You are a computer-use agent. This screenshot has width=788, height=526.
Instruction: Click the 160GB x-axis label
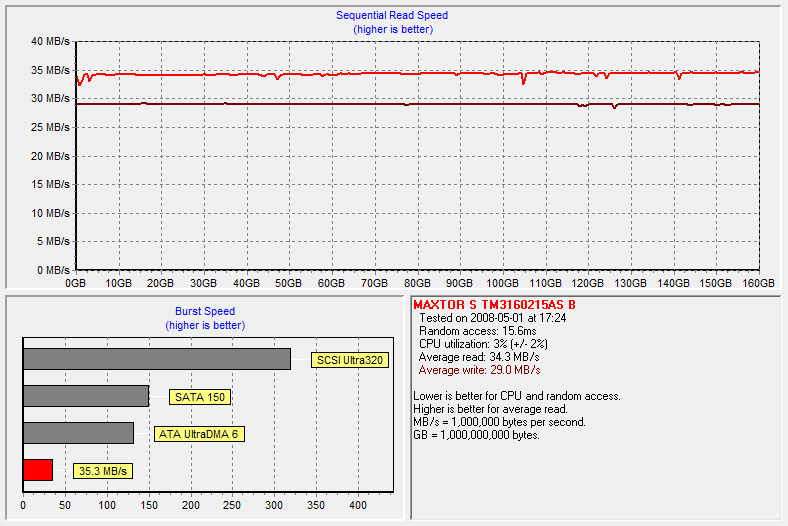coord(758,284)
